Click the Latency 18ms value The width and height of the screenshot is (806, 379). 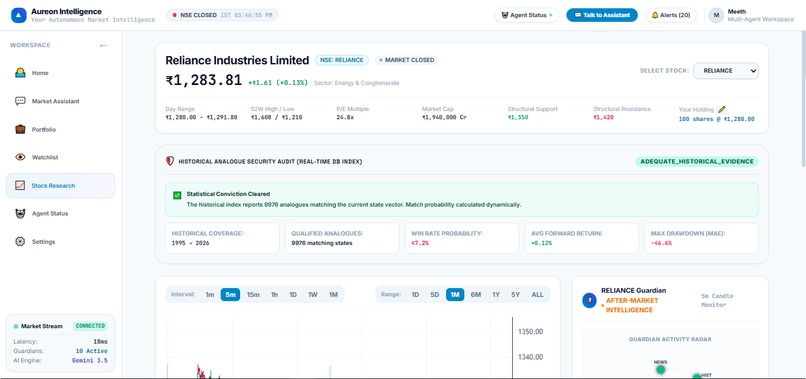tap(101, 342)
